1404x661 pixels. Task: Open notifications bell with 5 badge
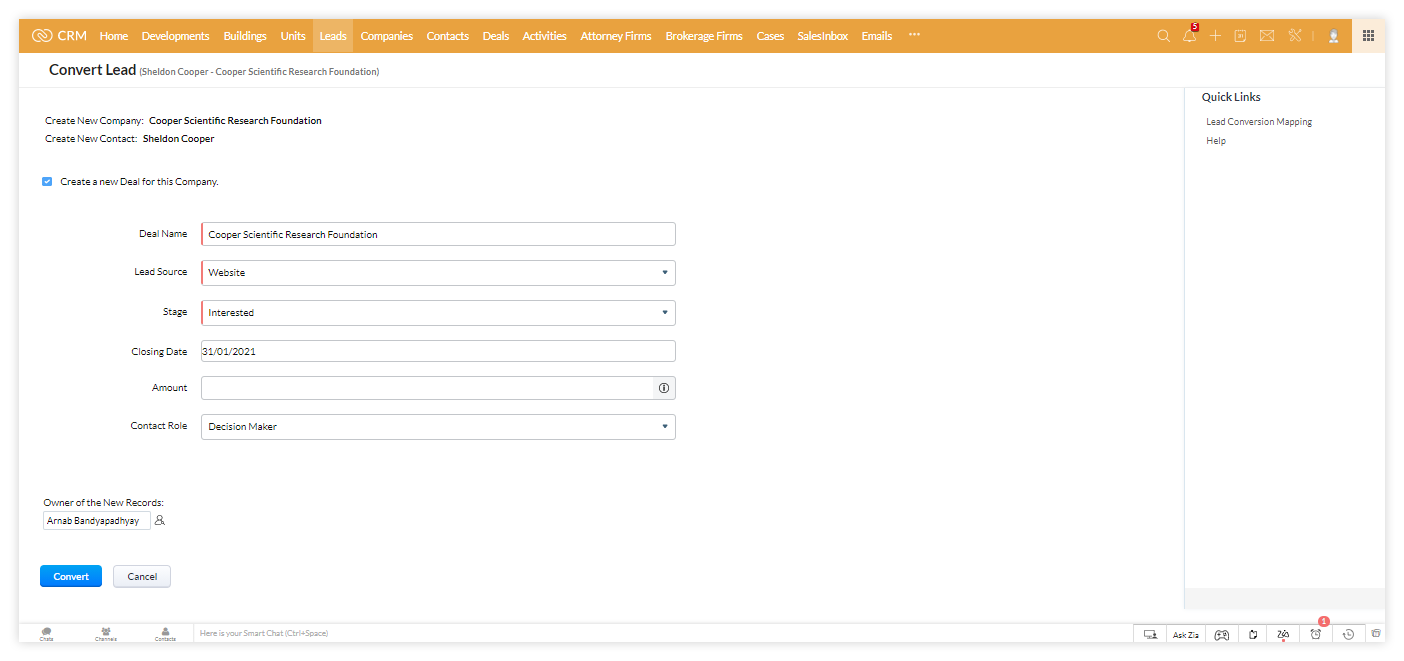1189,35
